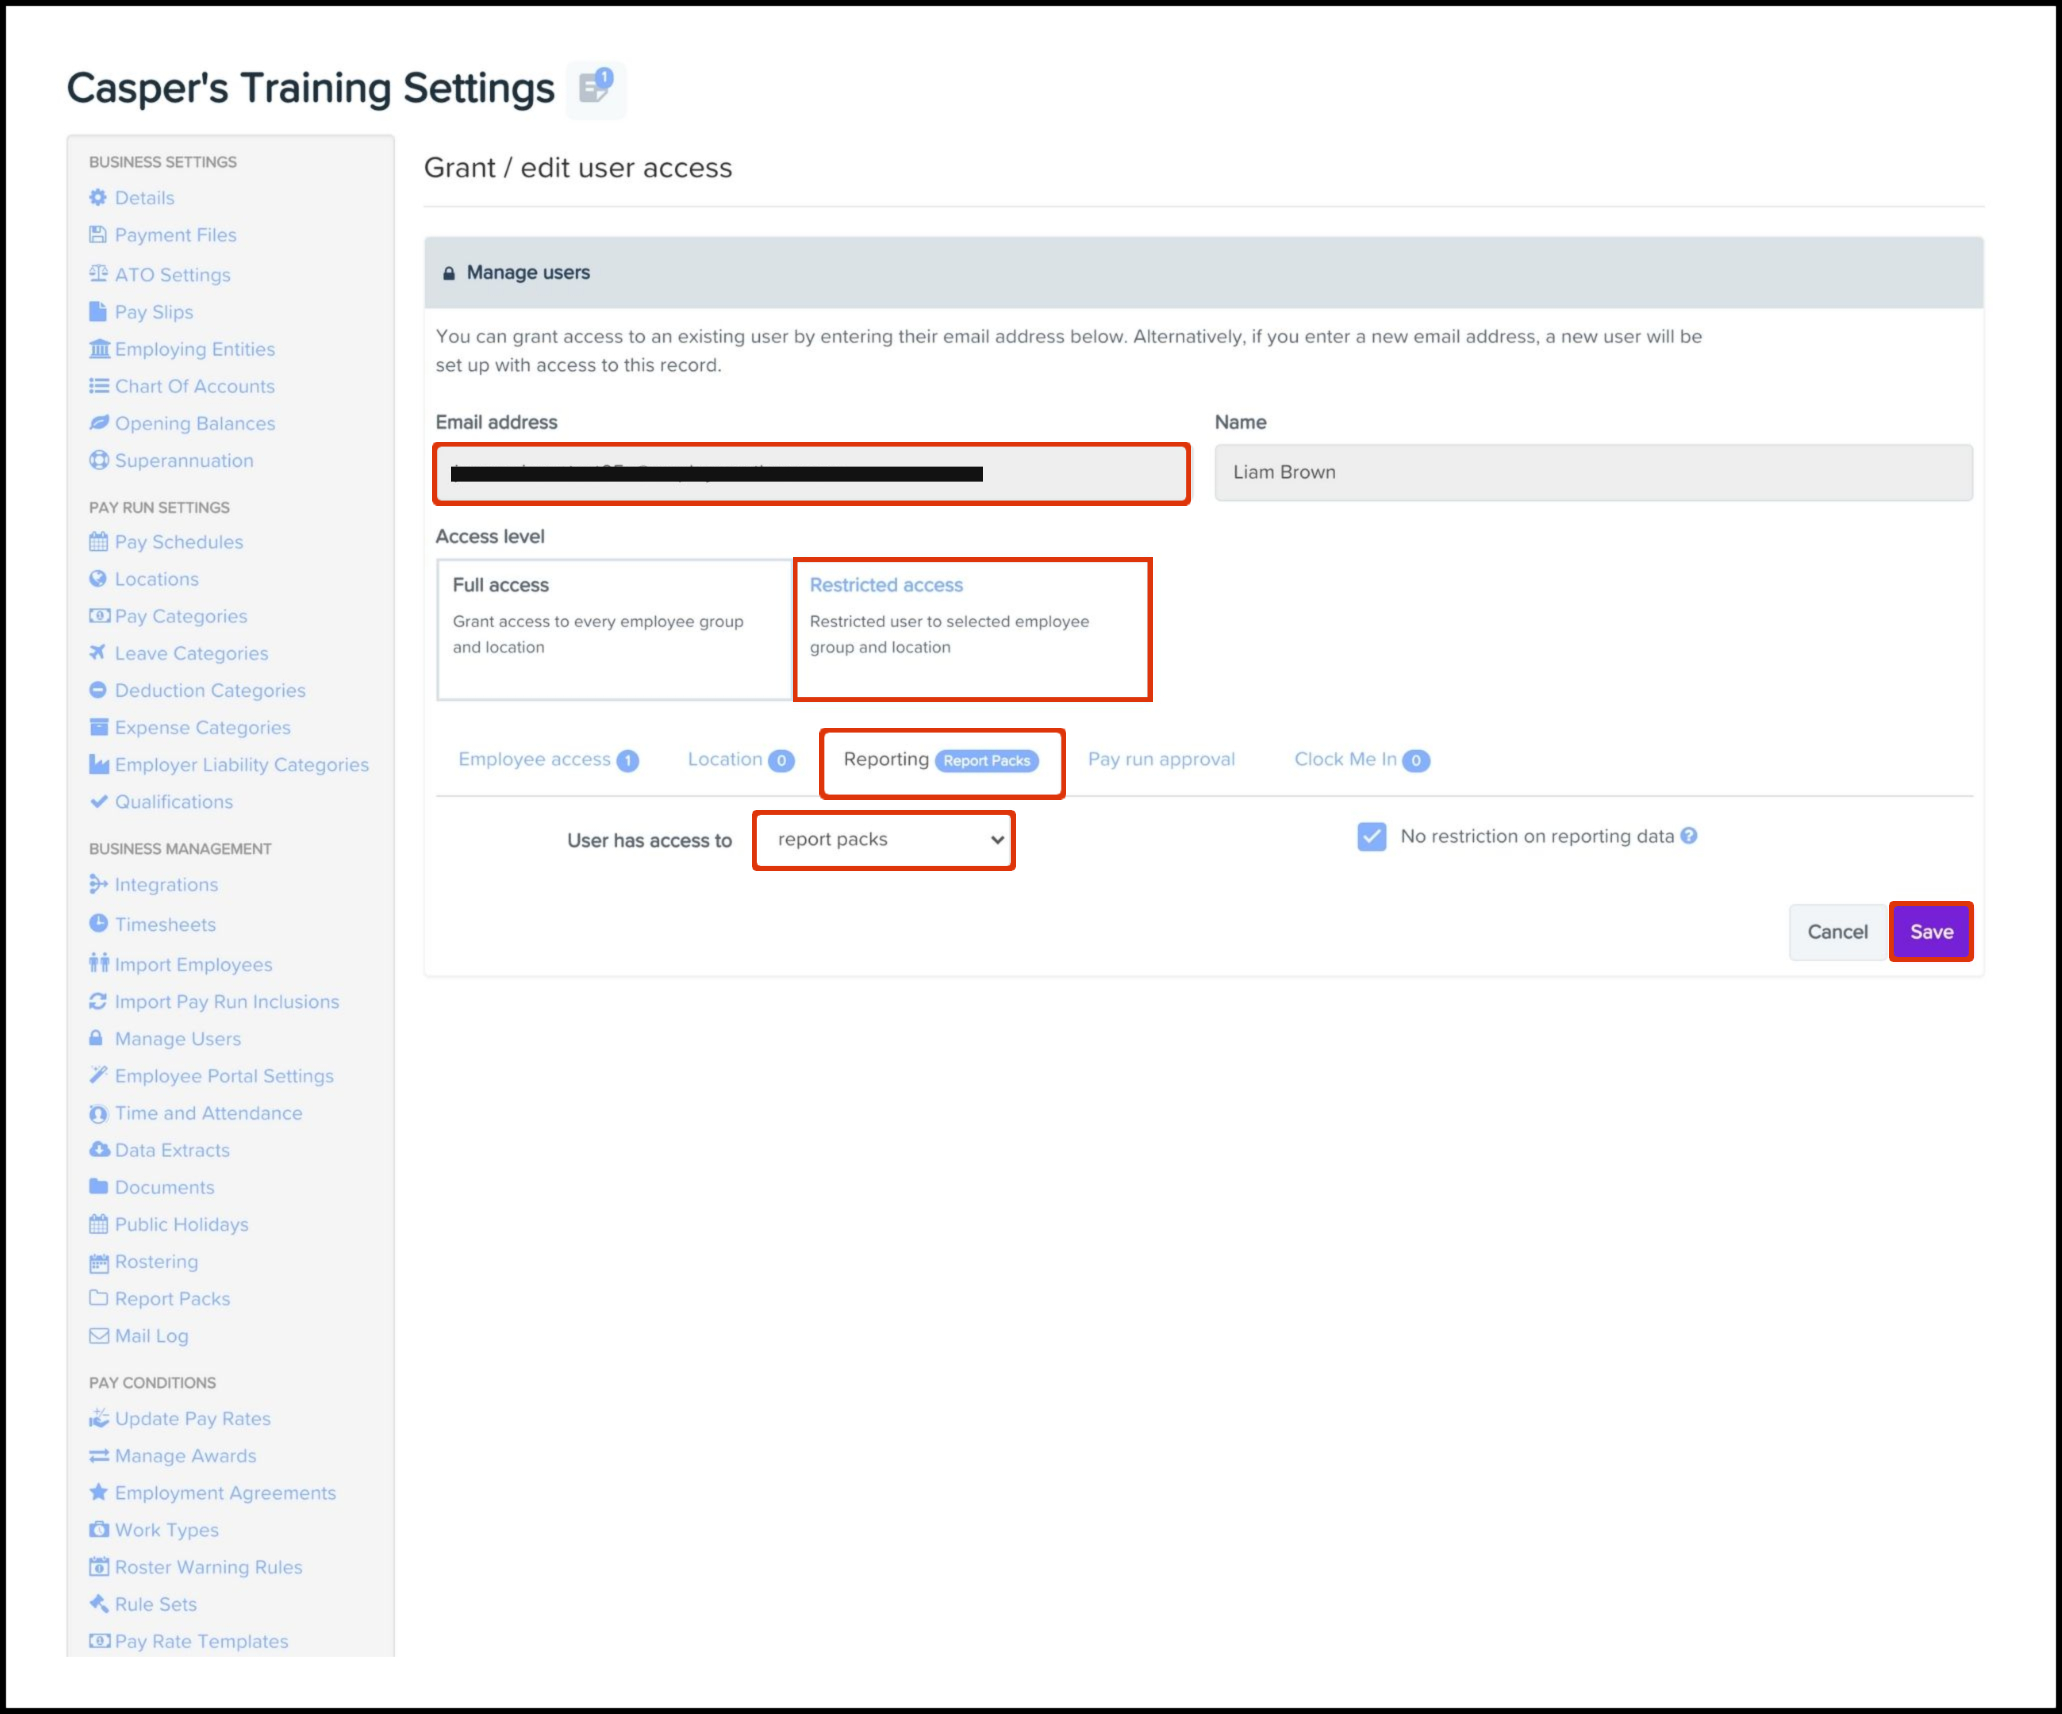This screenshot has height=1714, width=2062.
Task: Open the Manage Users sidebar link
Action: pos(177,1039)
